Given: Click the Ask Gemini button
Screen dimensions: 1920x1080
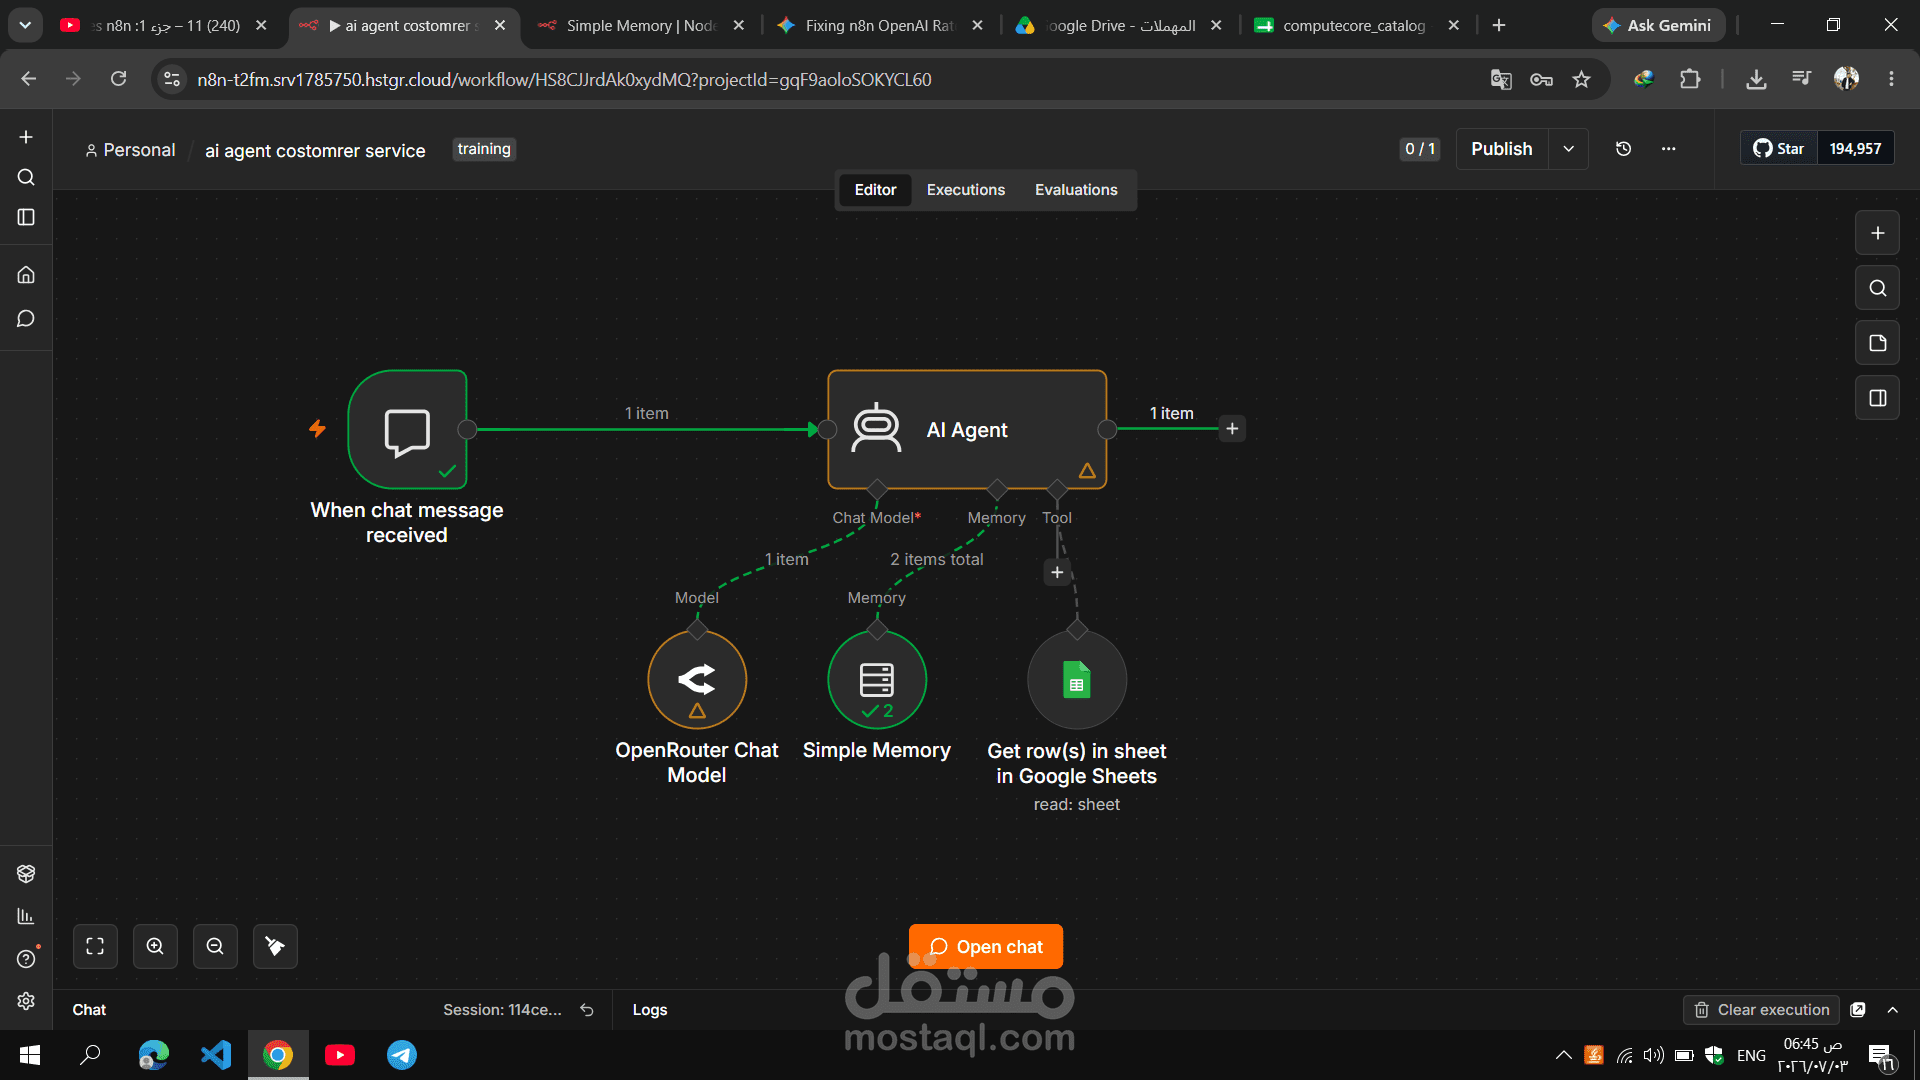Looking at the screenshot, I should 1658,25.
